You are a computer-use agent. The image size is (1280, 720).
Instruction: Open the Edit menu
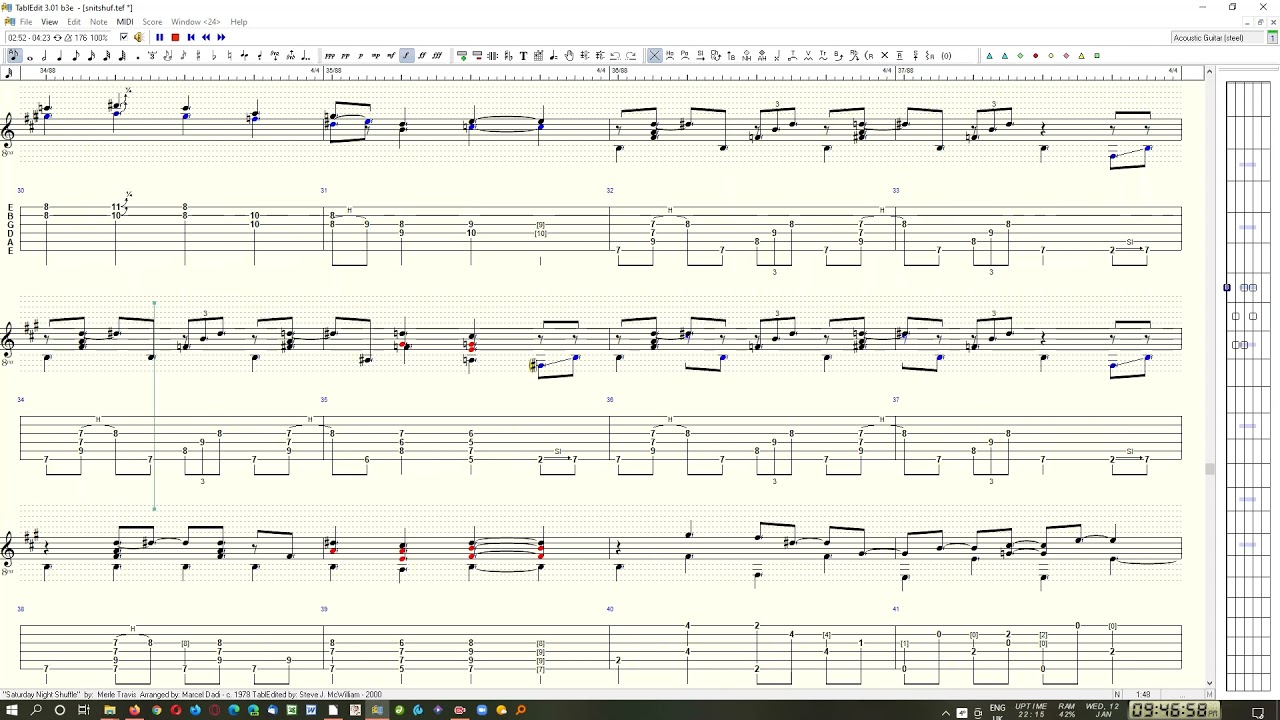pos(74,22)
